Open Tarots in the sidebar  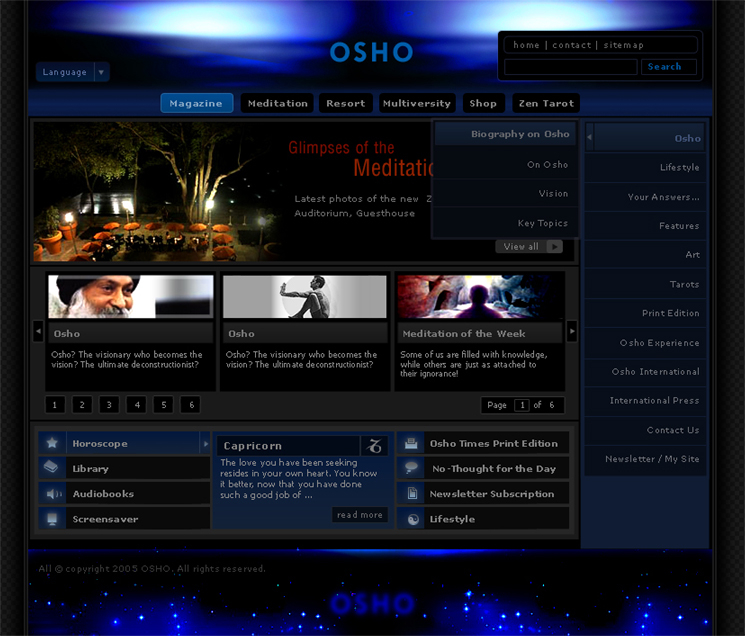tap(645, 284)
